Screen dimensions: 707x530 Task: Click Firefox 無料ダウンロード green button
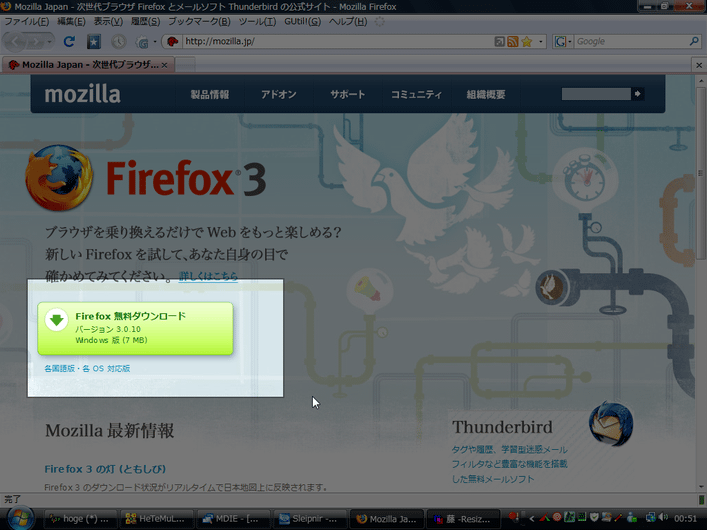pos(135,328)
